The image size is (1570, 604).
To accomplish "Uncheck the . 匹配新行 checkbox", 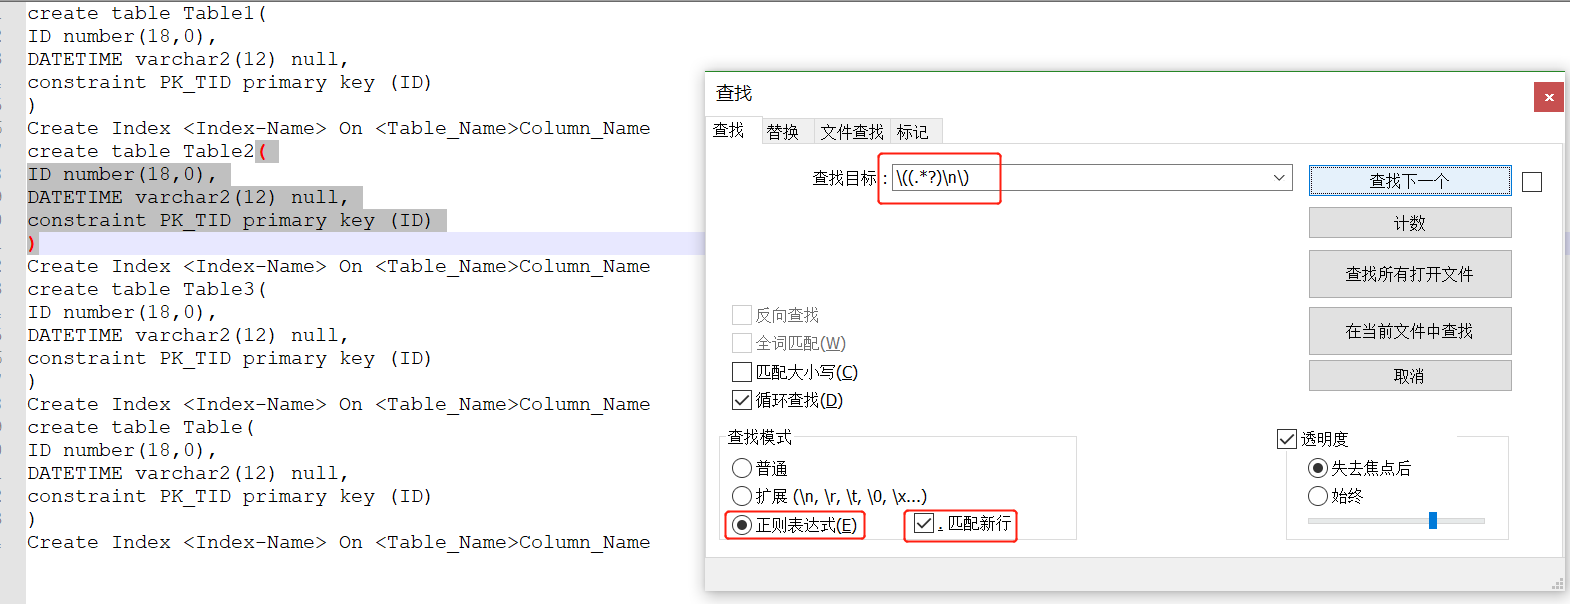I will (924, 523).
